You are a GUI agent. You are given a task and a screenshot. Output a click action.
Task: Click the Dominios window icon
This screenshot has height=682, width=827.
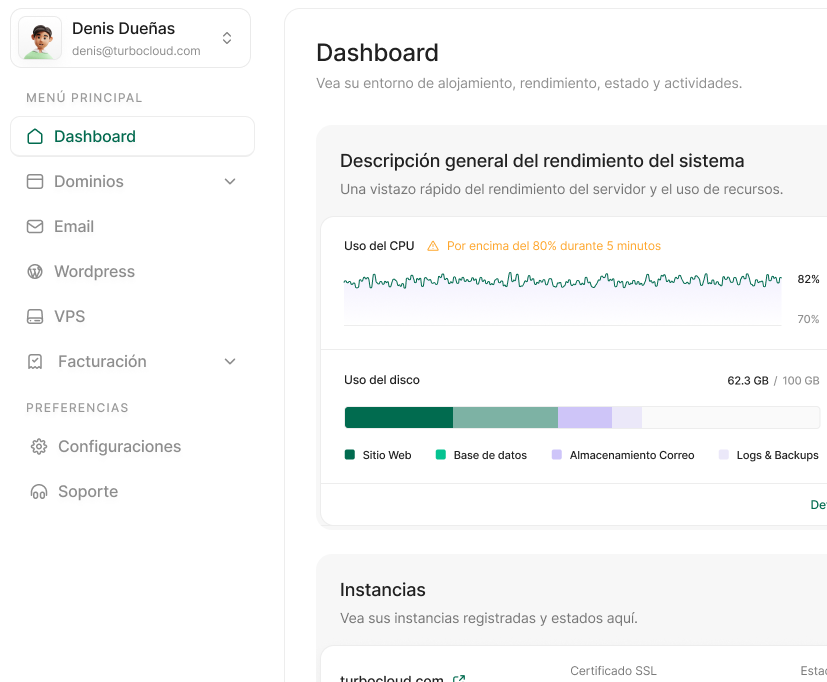[x=35, y=182]
